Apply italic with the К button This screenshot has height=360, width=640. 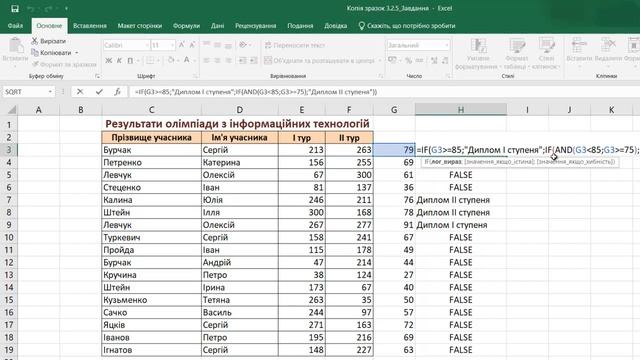click(119, 60)
